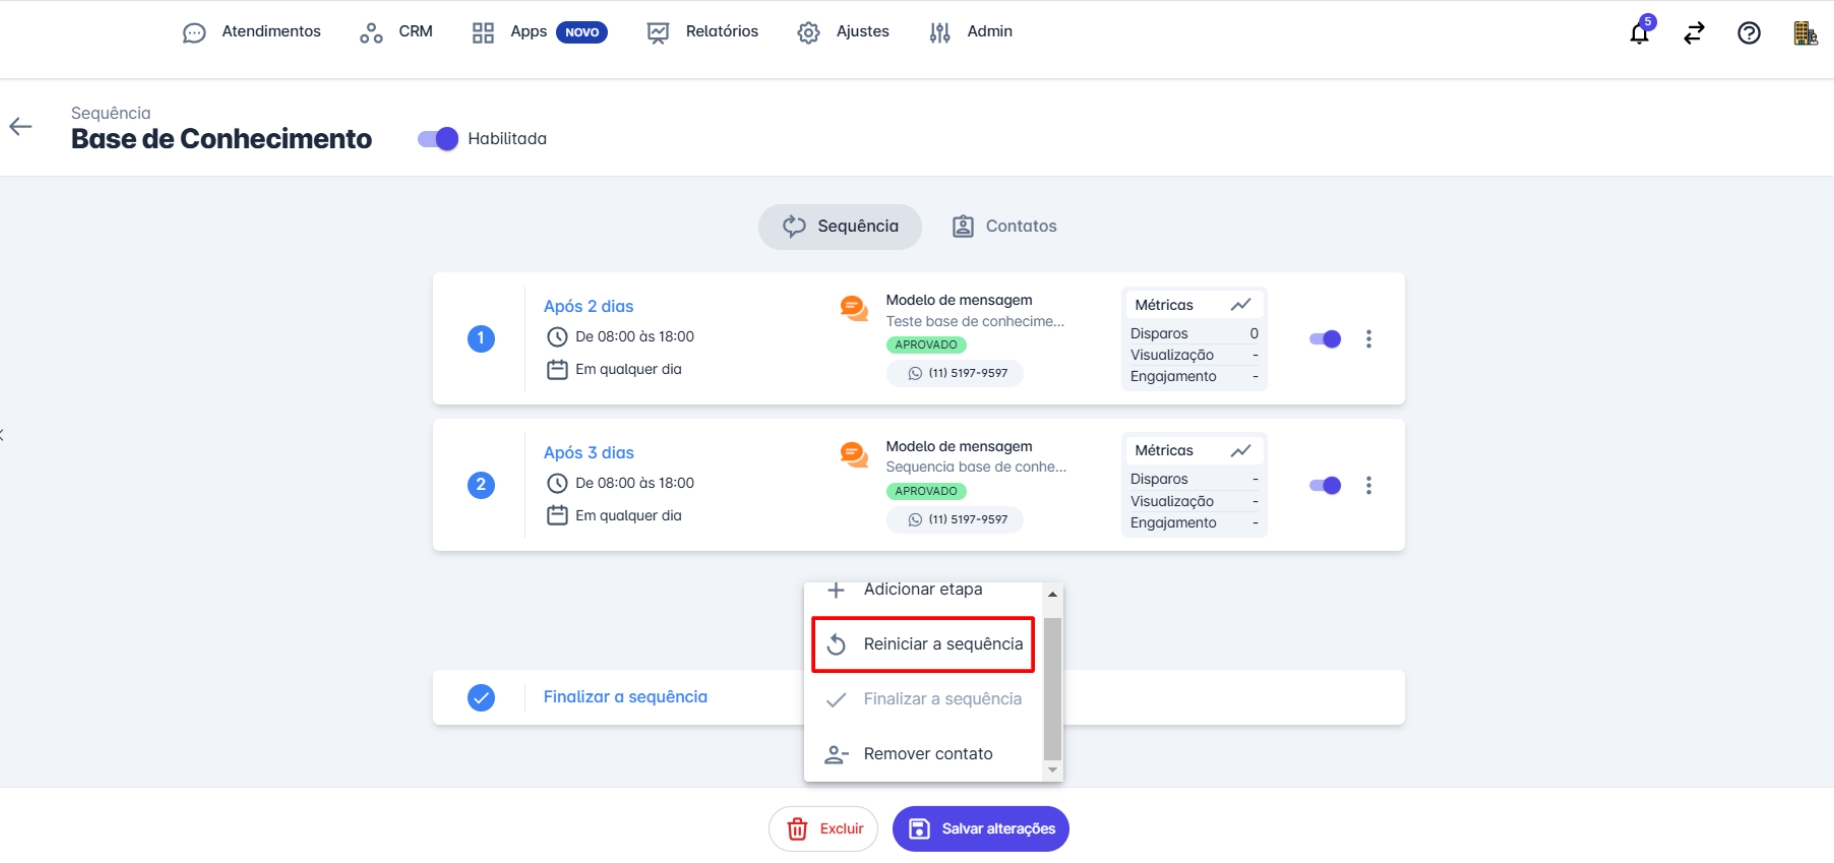This screenshot has height=863, width=1834.
Task: Toggle the Habilitada sequence switch
Action: point(438,139)
